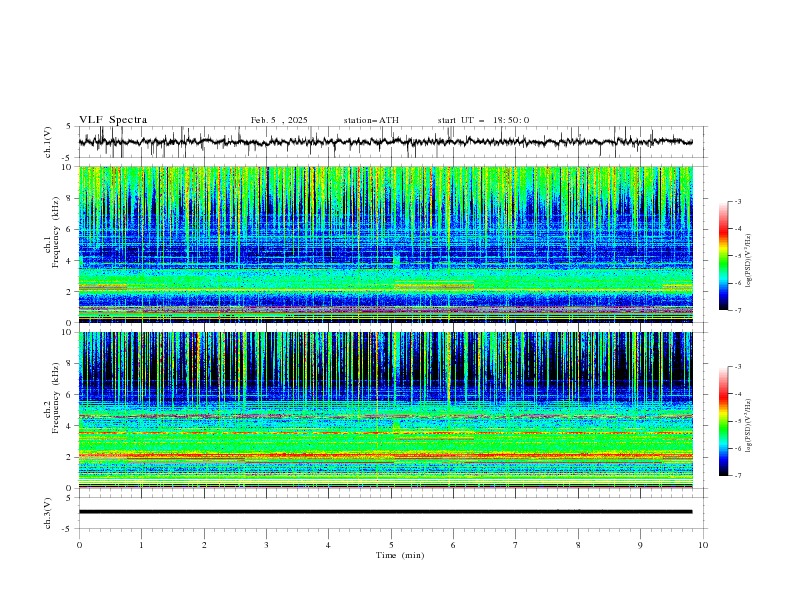
Task: Click the "ch.3(V)" axis label
Action: pos(48,513)
